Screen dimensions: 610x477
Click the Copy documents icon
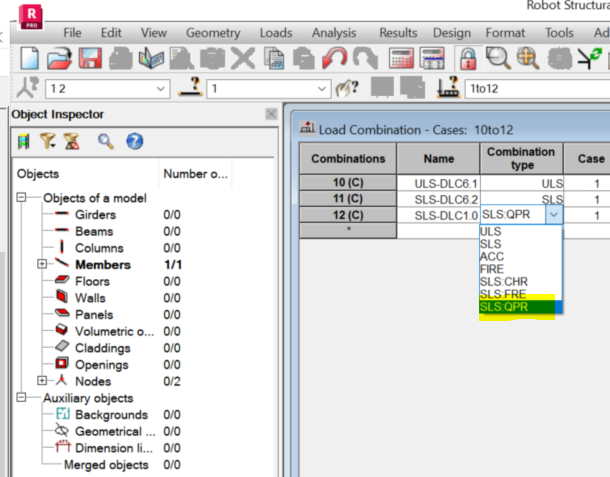tap(274, 58)
